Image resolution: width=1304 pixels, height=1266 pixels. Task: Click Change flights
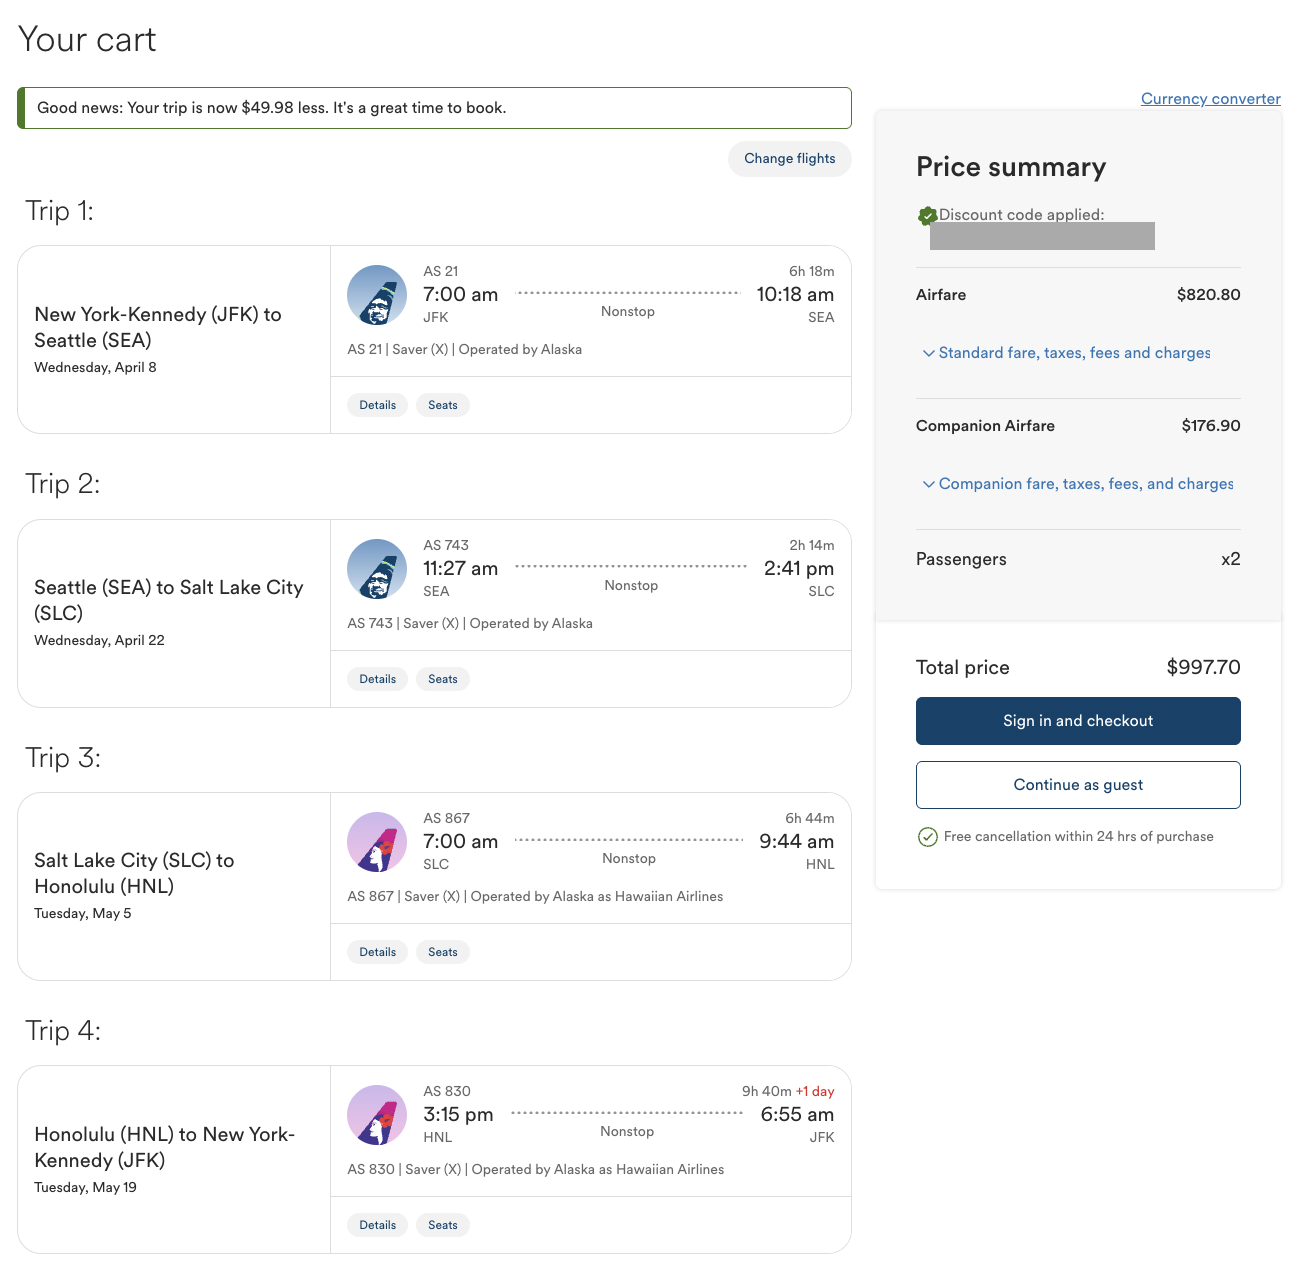(x=789, y=158)
